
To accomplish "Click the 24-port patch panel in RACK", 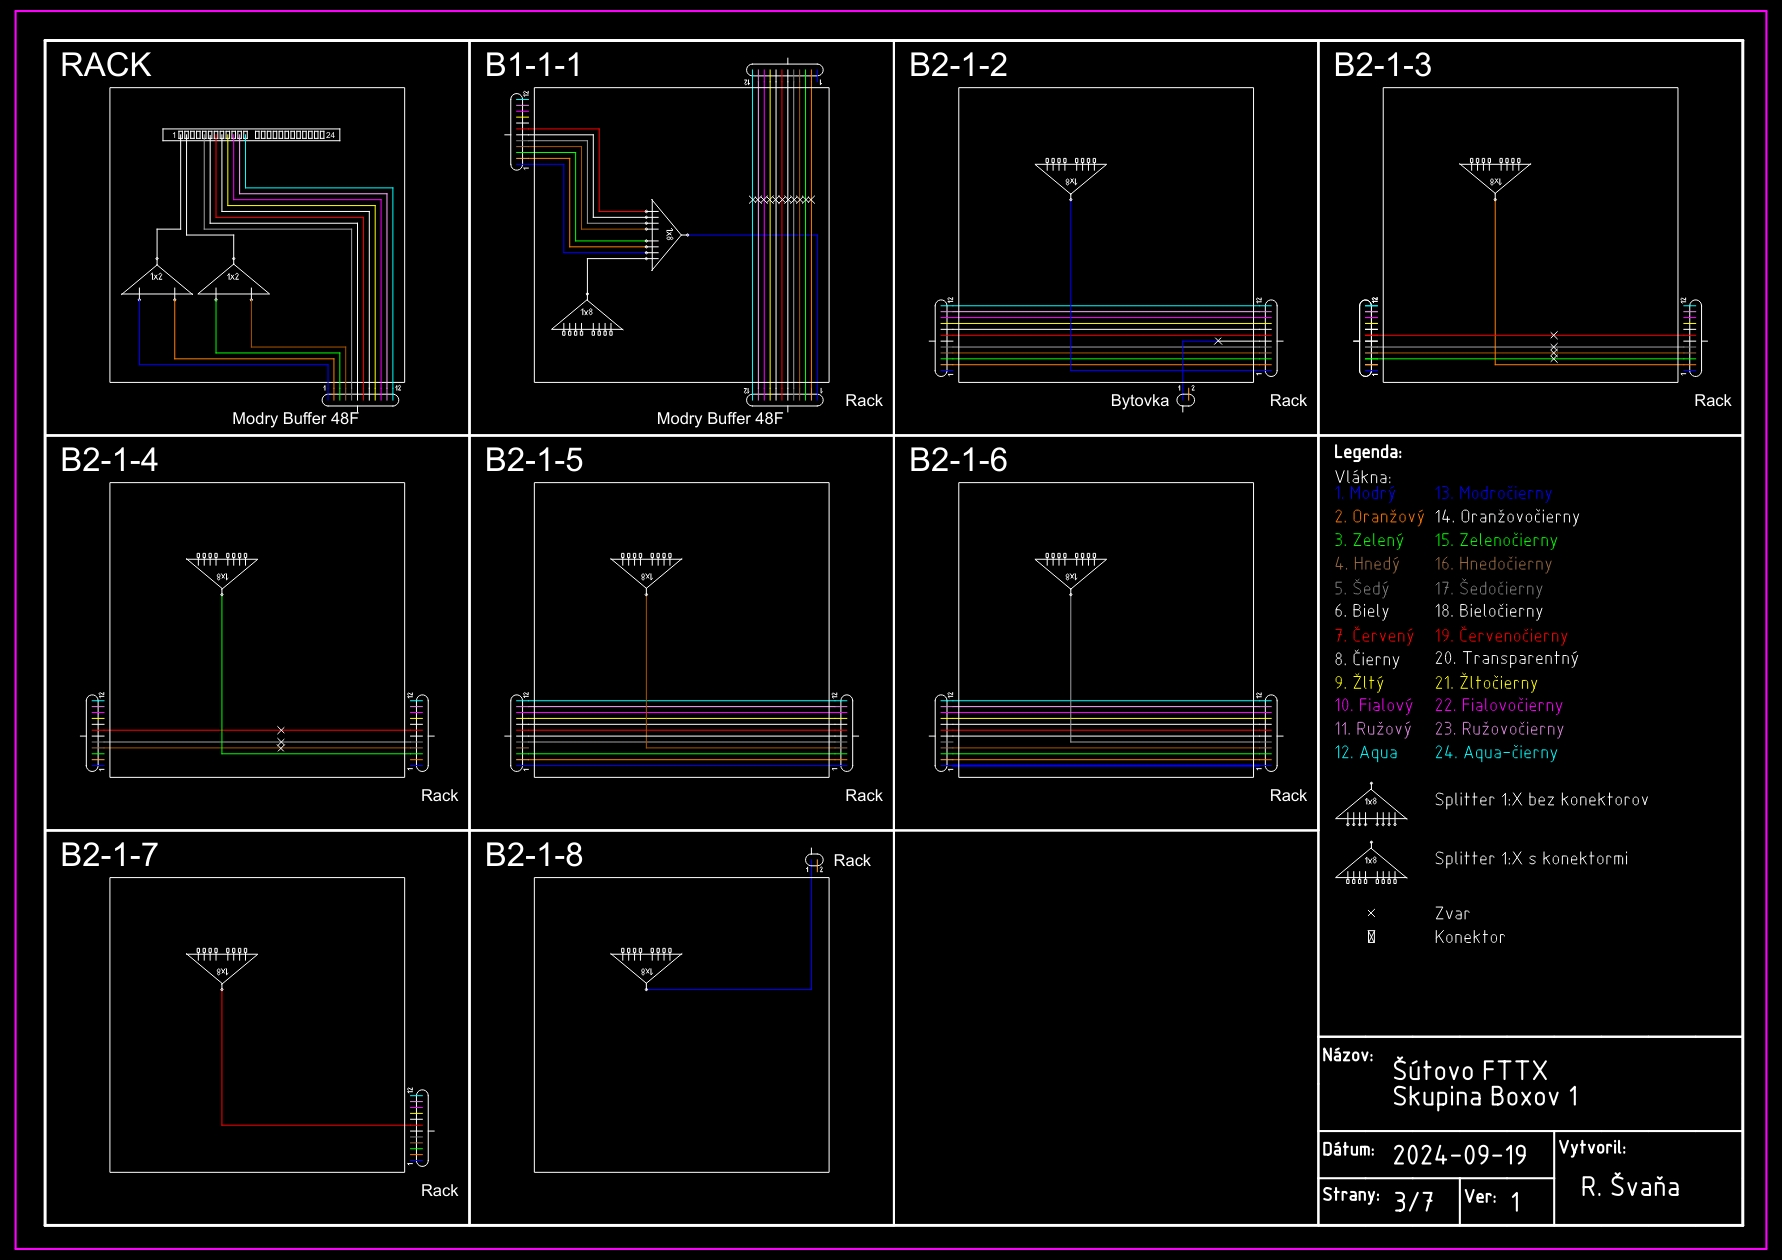I will 251,134.
